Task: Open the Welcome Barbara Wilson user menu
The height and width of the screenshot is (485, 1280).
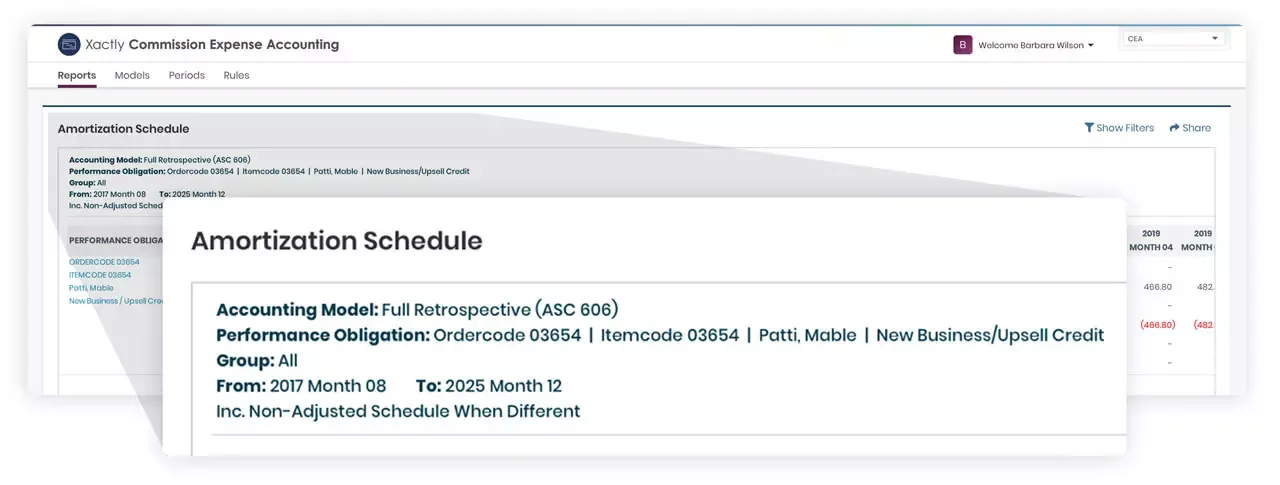Action: click(x=1036, y=45)
